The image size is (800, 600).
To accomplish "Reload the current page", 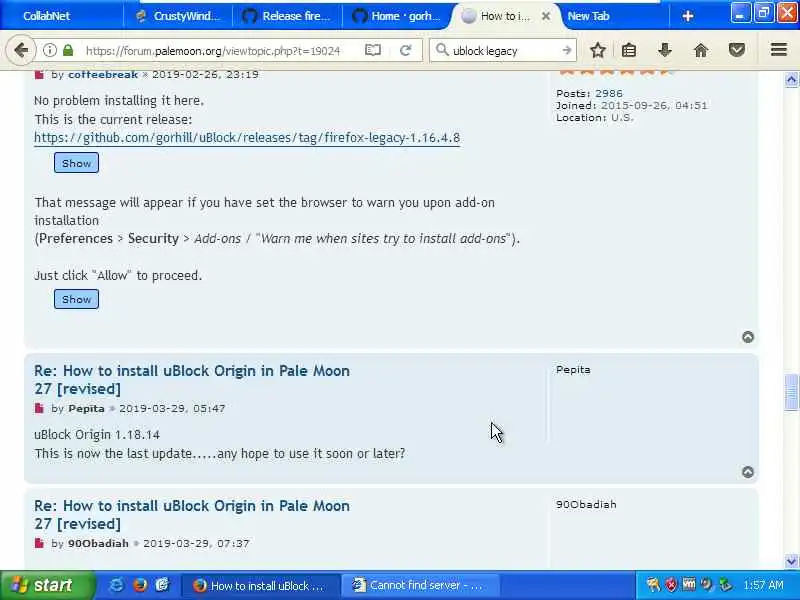I will point(406,50).
